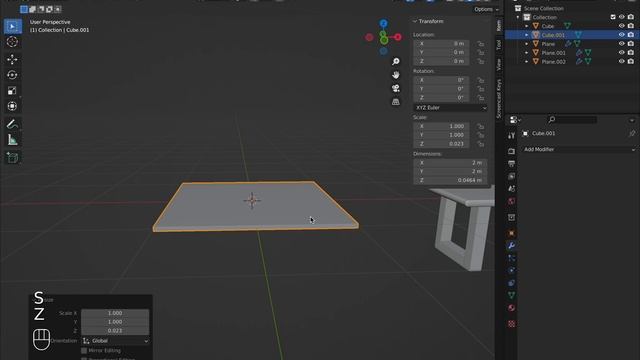Hide Cube.001 in viewport via eye icon
Image resolution: width=640 pixels, height=360 pixels.
click(x=621, y=35)
